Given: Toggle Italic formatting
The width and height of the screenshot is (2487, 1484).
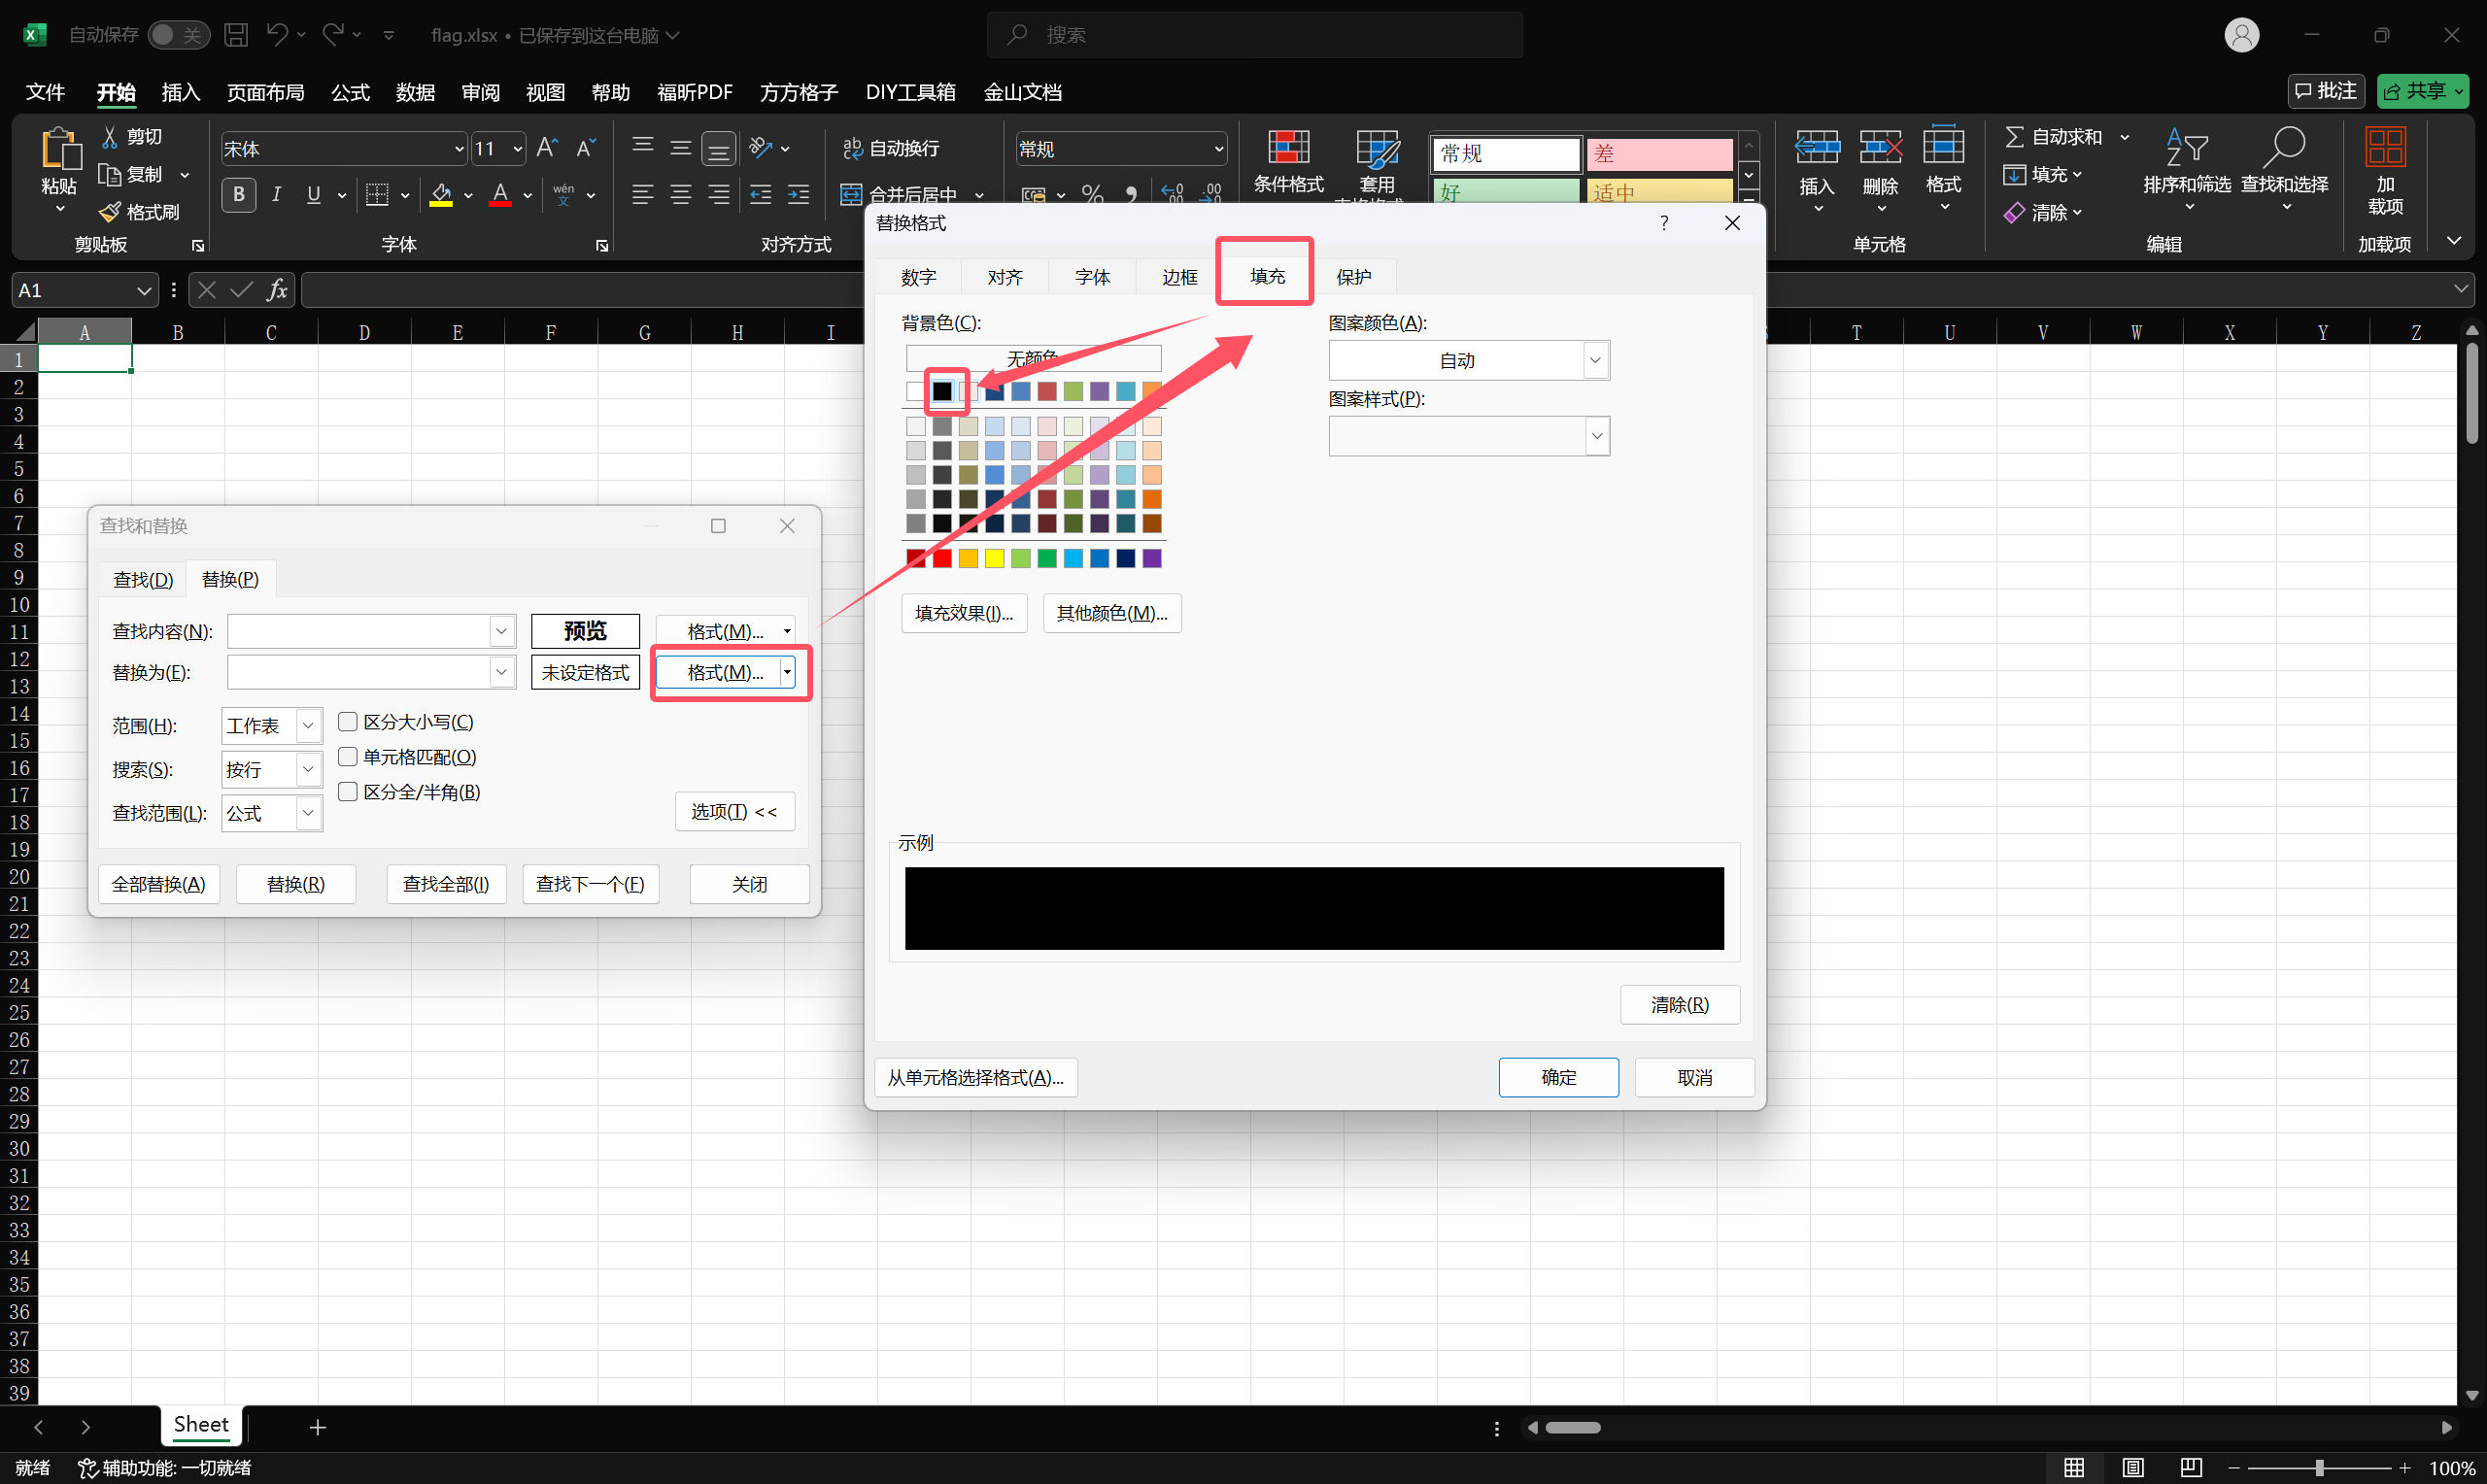Looking at the screenshot, I should click(276, 194).
